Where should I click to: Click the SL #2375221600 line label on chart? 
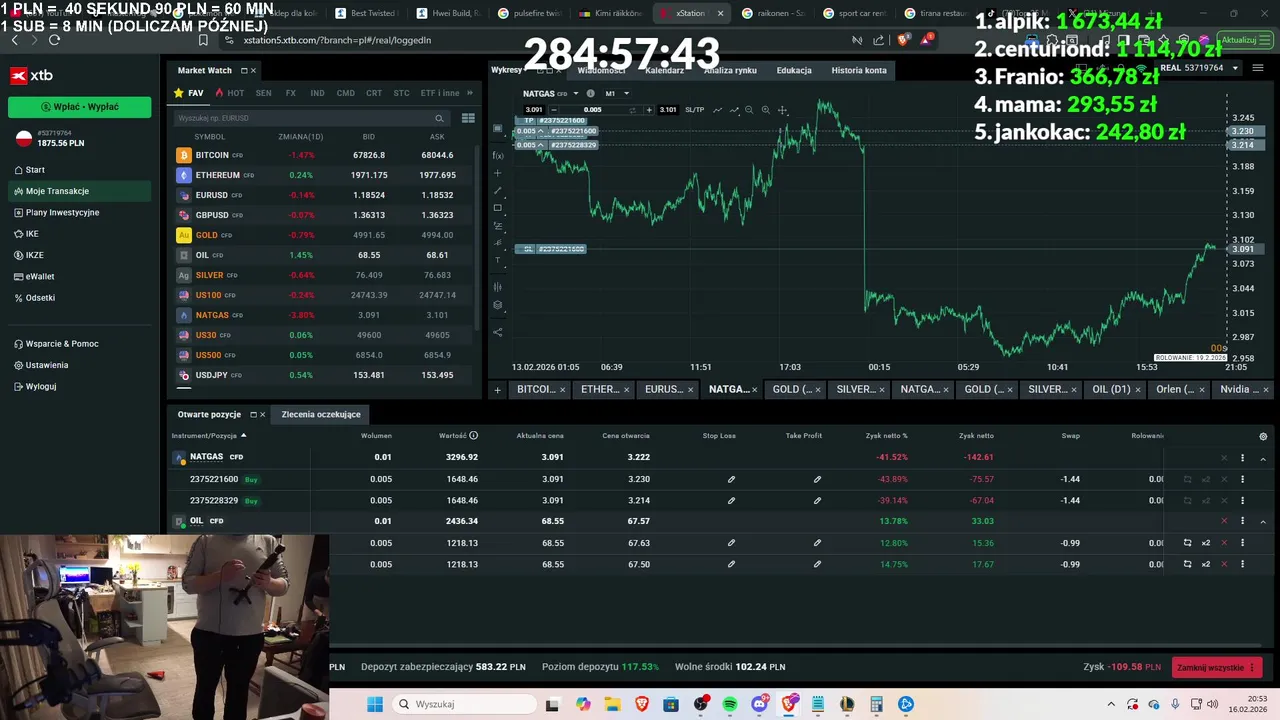point(551,249)
